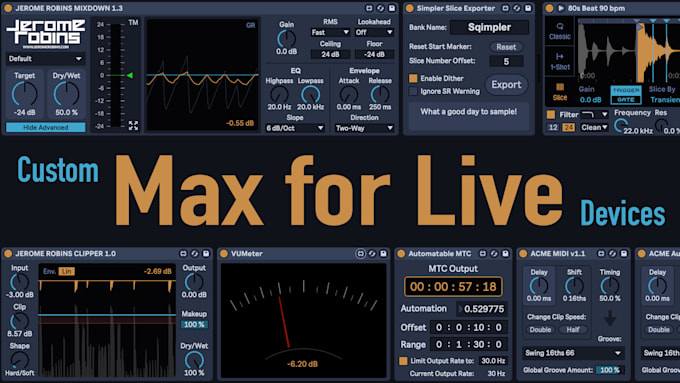Toggle Limit Output Rate checkbox
Image resolution: width=680 pixels, height=383 pixels.
point(403,361)
